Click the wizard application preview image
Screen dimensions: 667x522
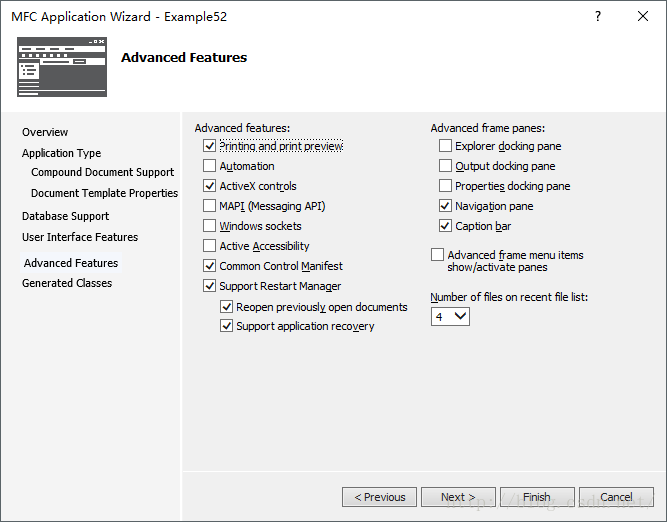tap(62, 67)
